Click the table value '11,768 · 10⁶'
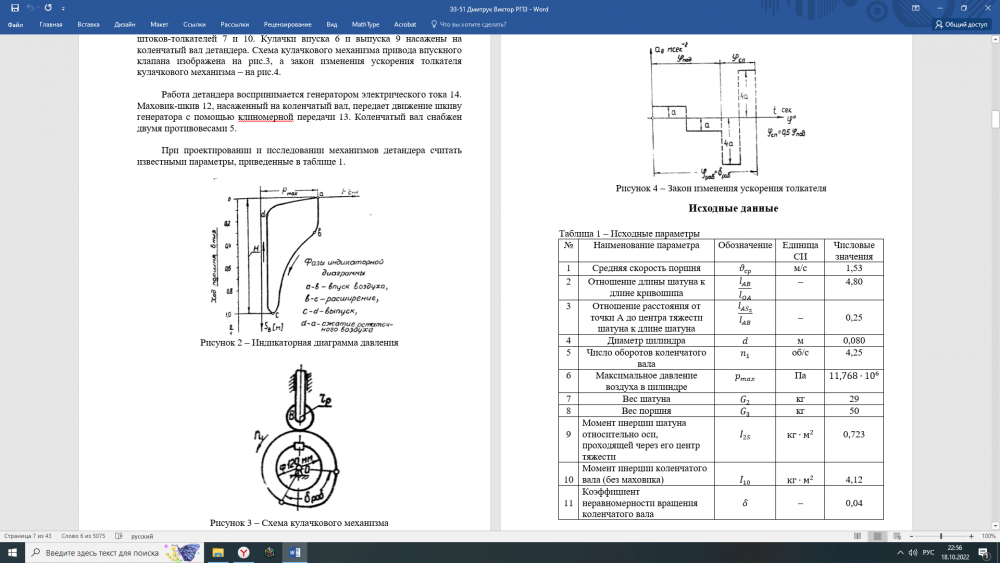This screenshot has width=1000, height=563. click(x=853, y=376)
